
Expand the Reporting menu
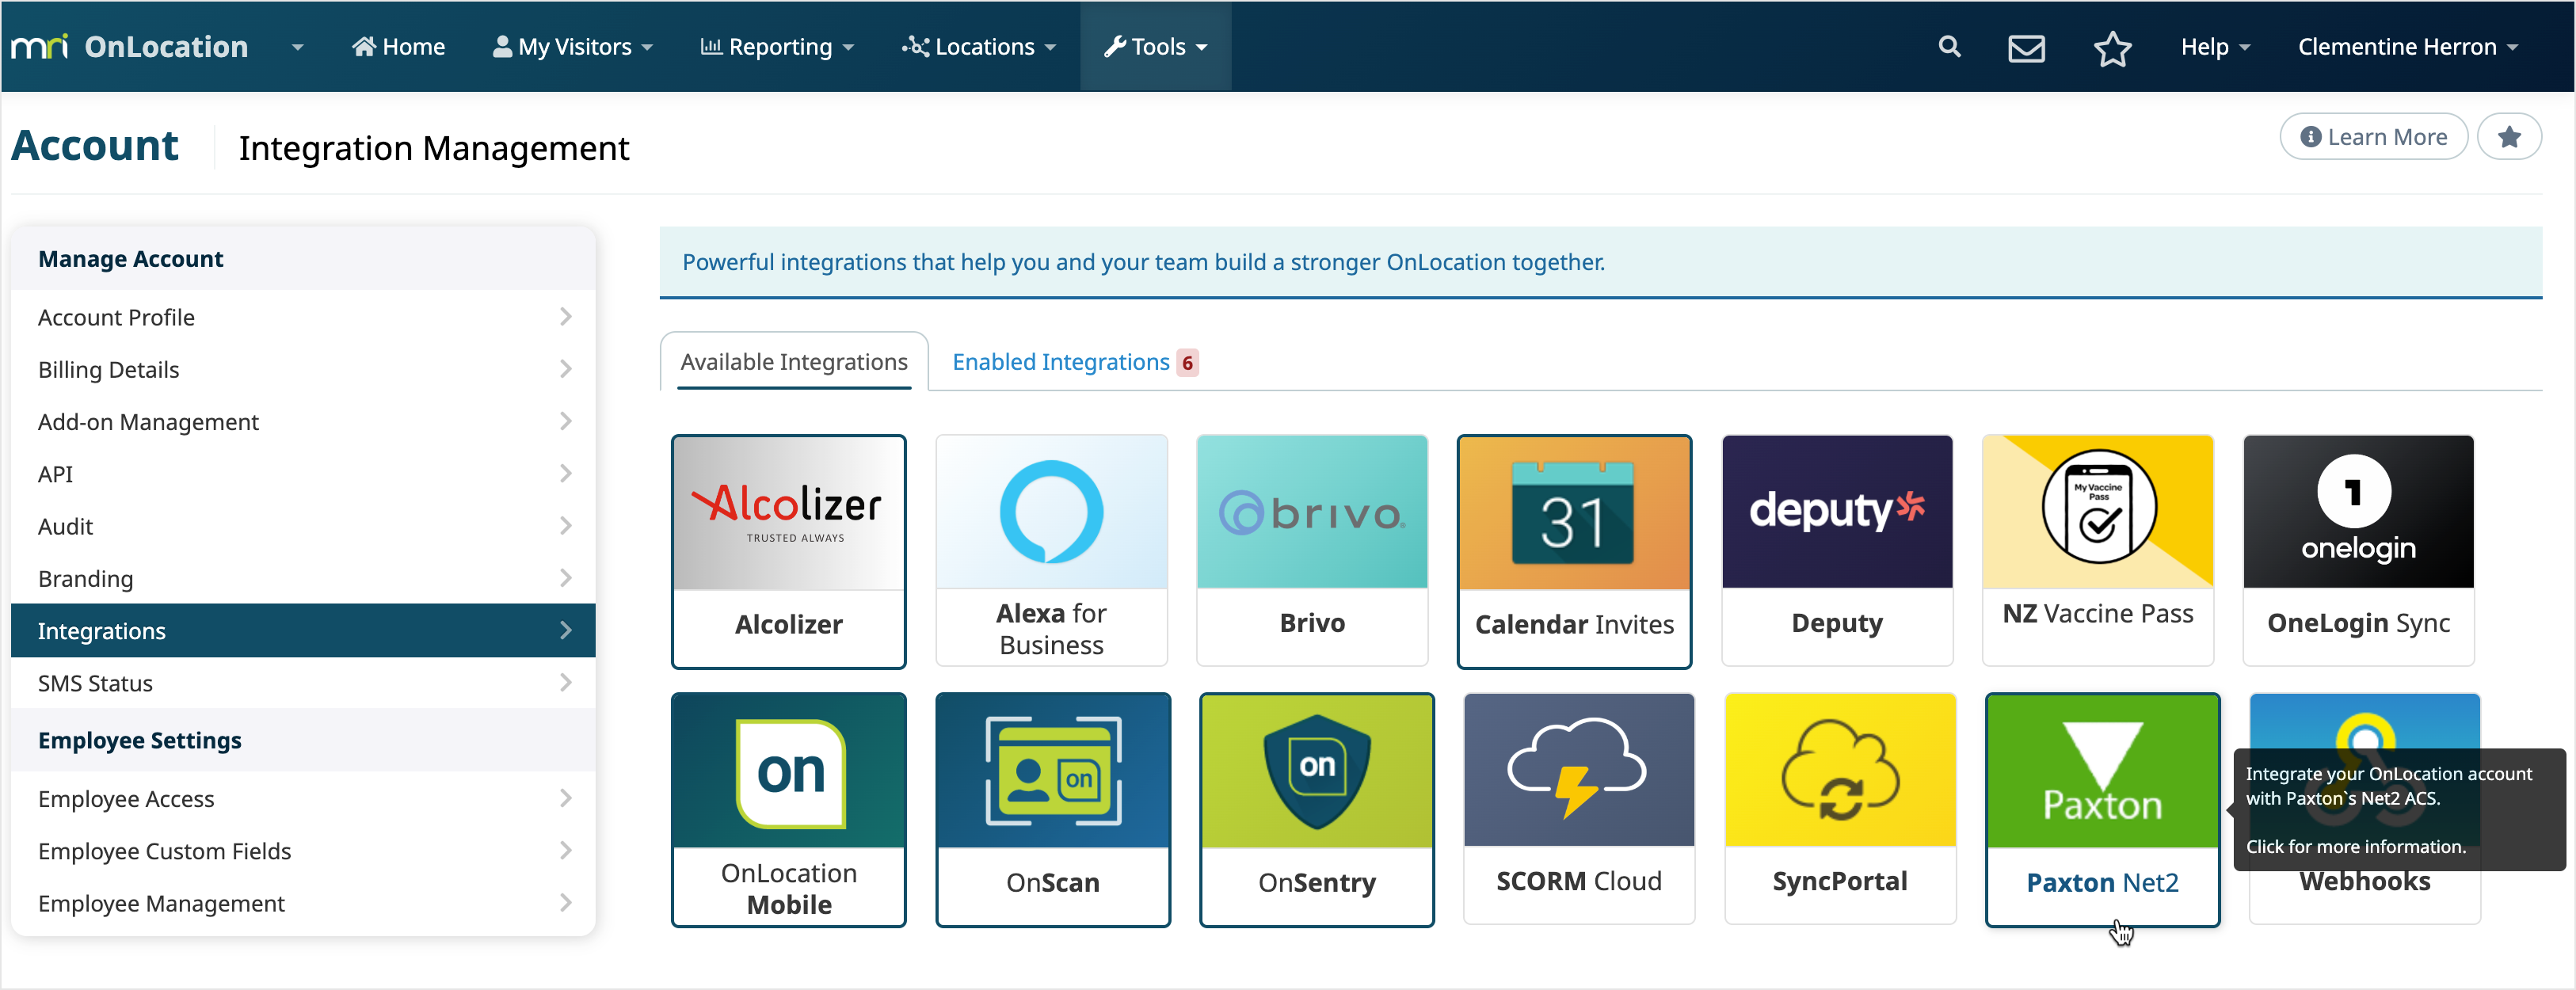click(777, 47)
